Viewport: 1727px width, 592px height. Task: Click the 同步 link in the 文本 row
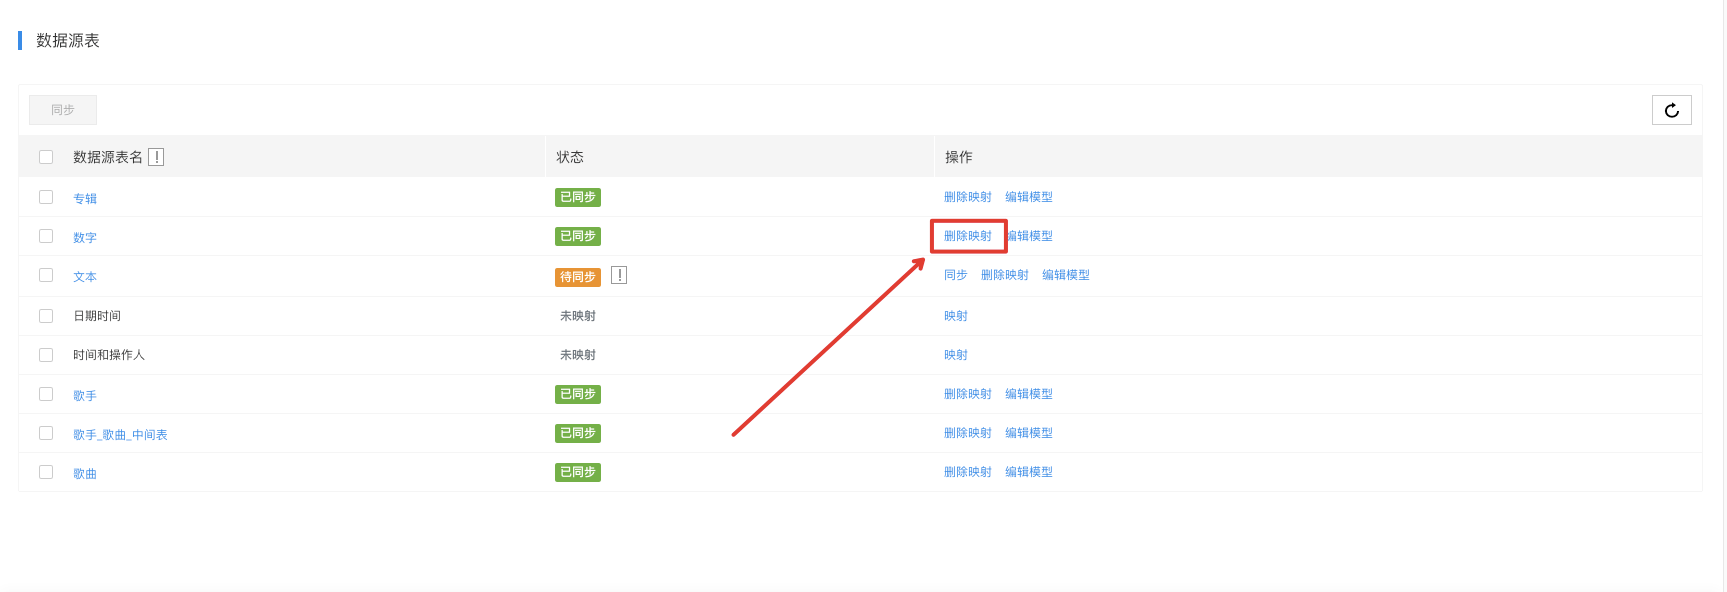tap(955, 275)
